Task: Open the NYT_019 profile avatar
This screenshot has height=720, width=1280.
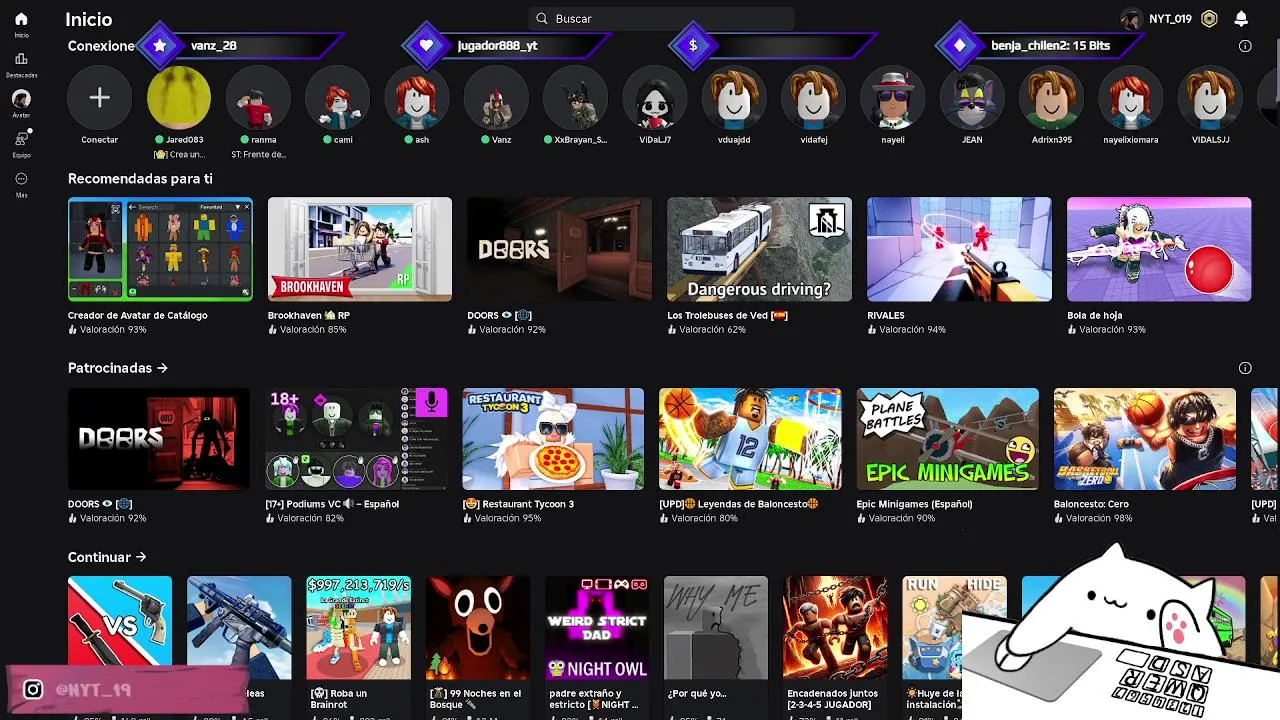Action: coord(1131,19)
